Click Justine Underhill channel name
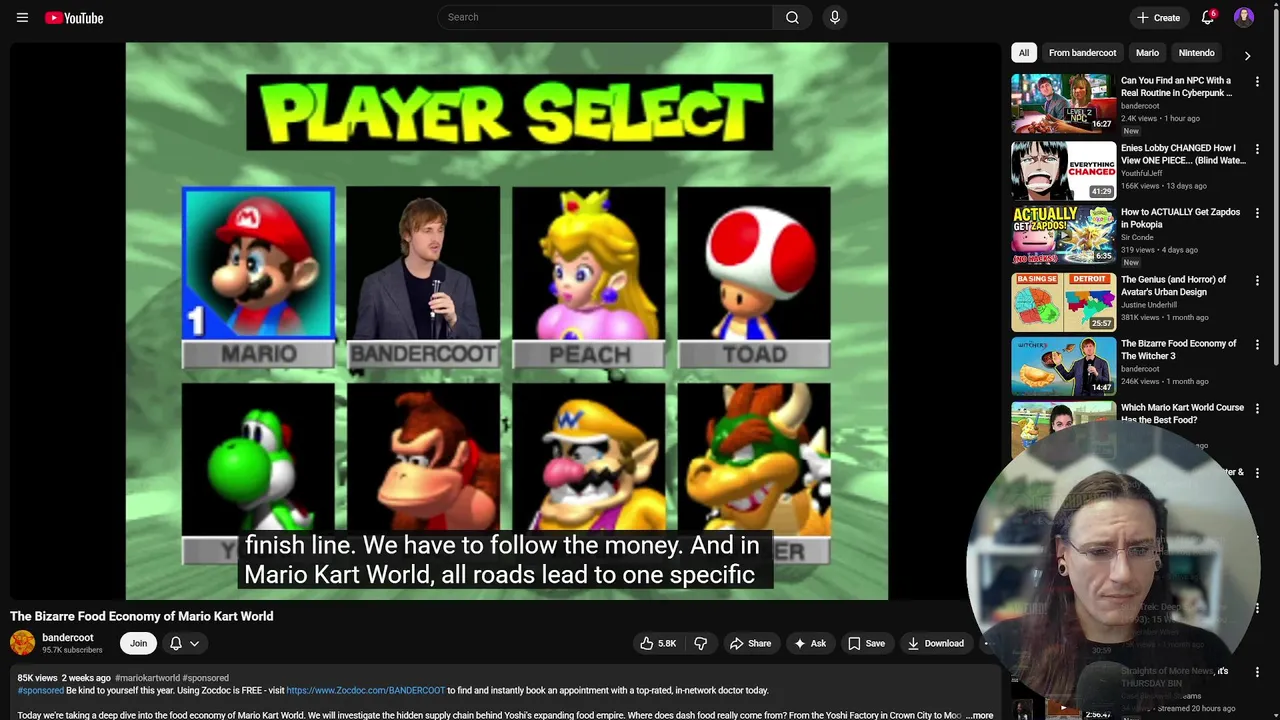Screen dimensions: 1280x720 pos(1149,305)
